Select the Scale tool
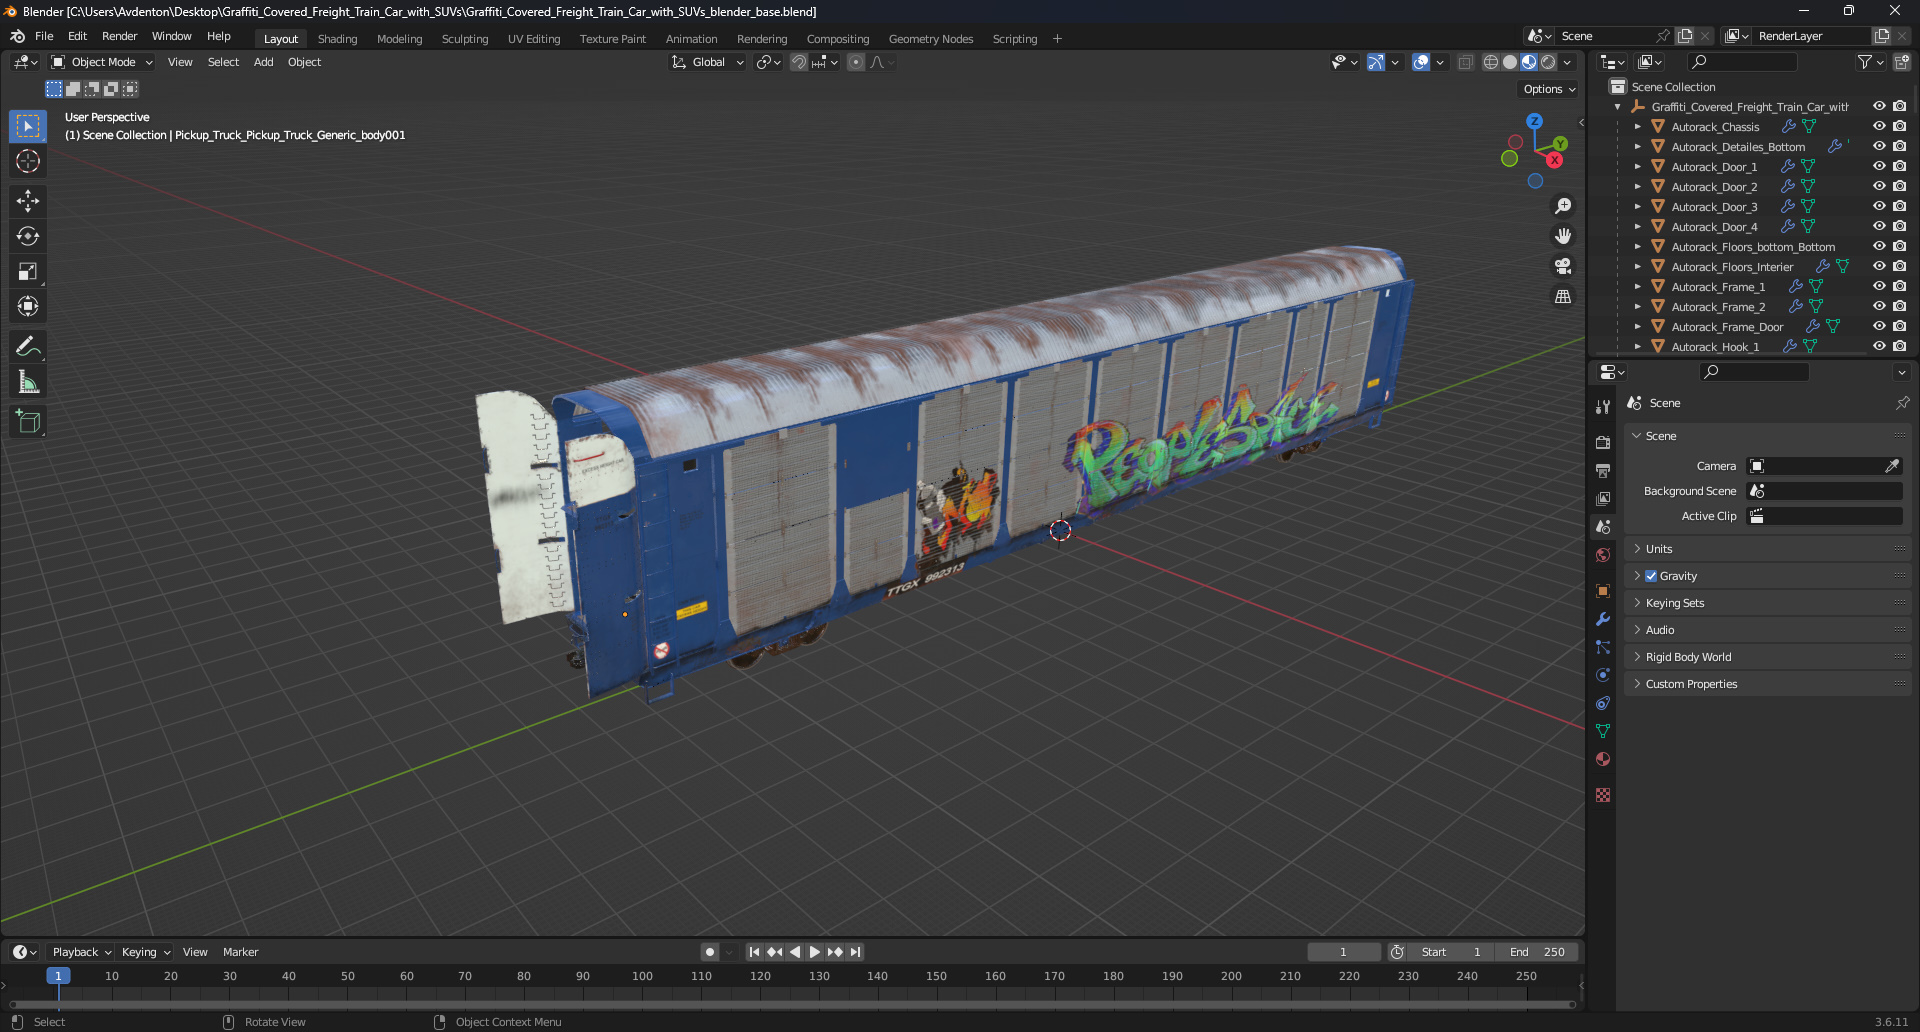The image size is (1920, 1032). coord(28,271)
